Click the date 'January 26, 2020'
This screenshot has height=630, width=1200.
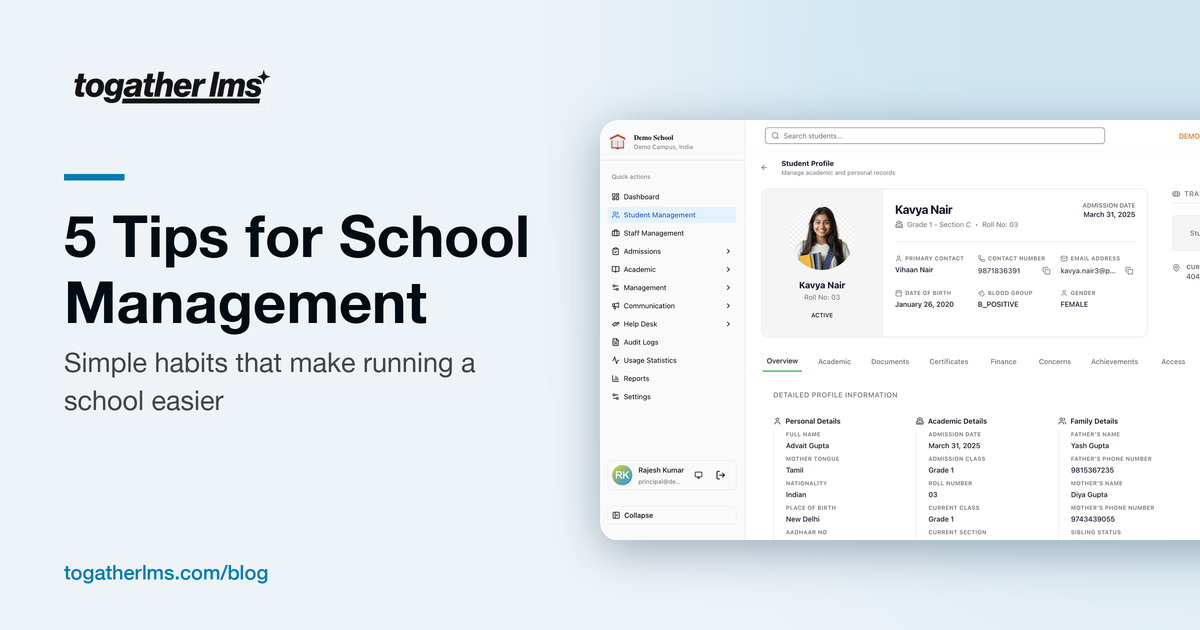[924, 304]
